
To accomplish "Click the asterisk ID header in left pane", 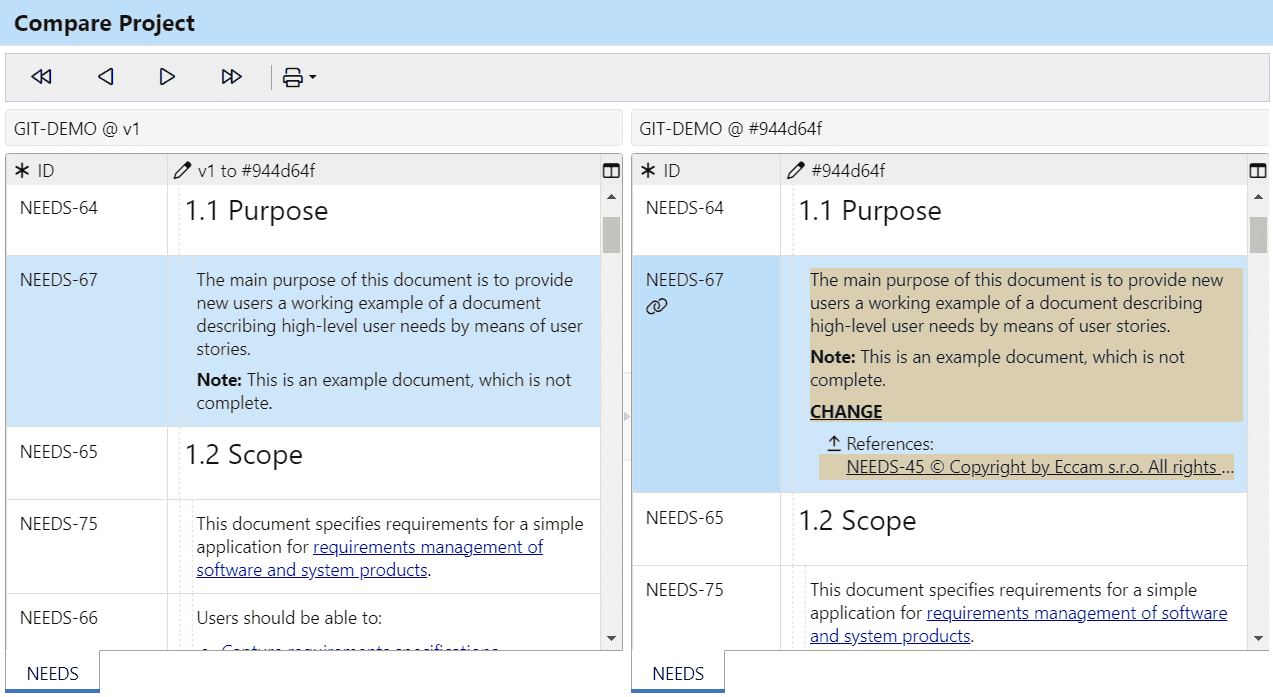I will [x=35, y=171].
